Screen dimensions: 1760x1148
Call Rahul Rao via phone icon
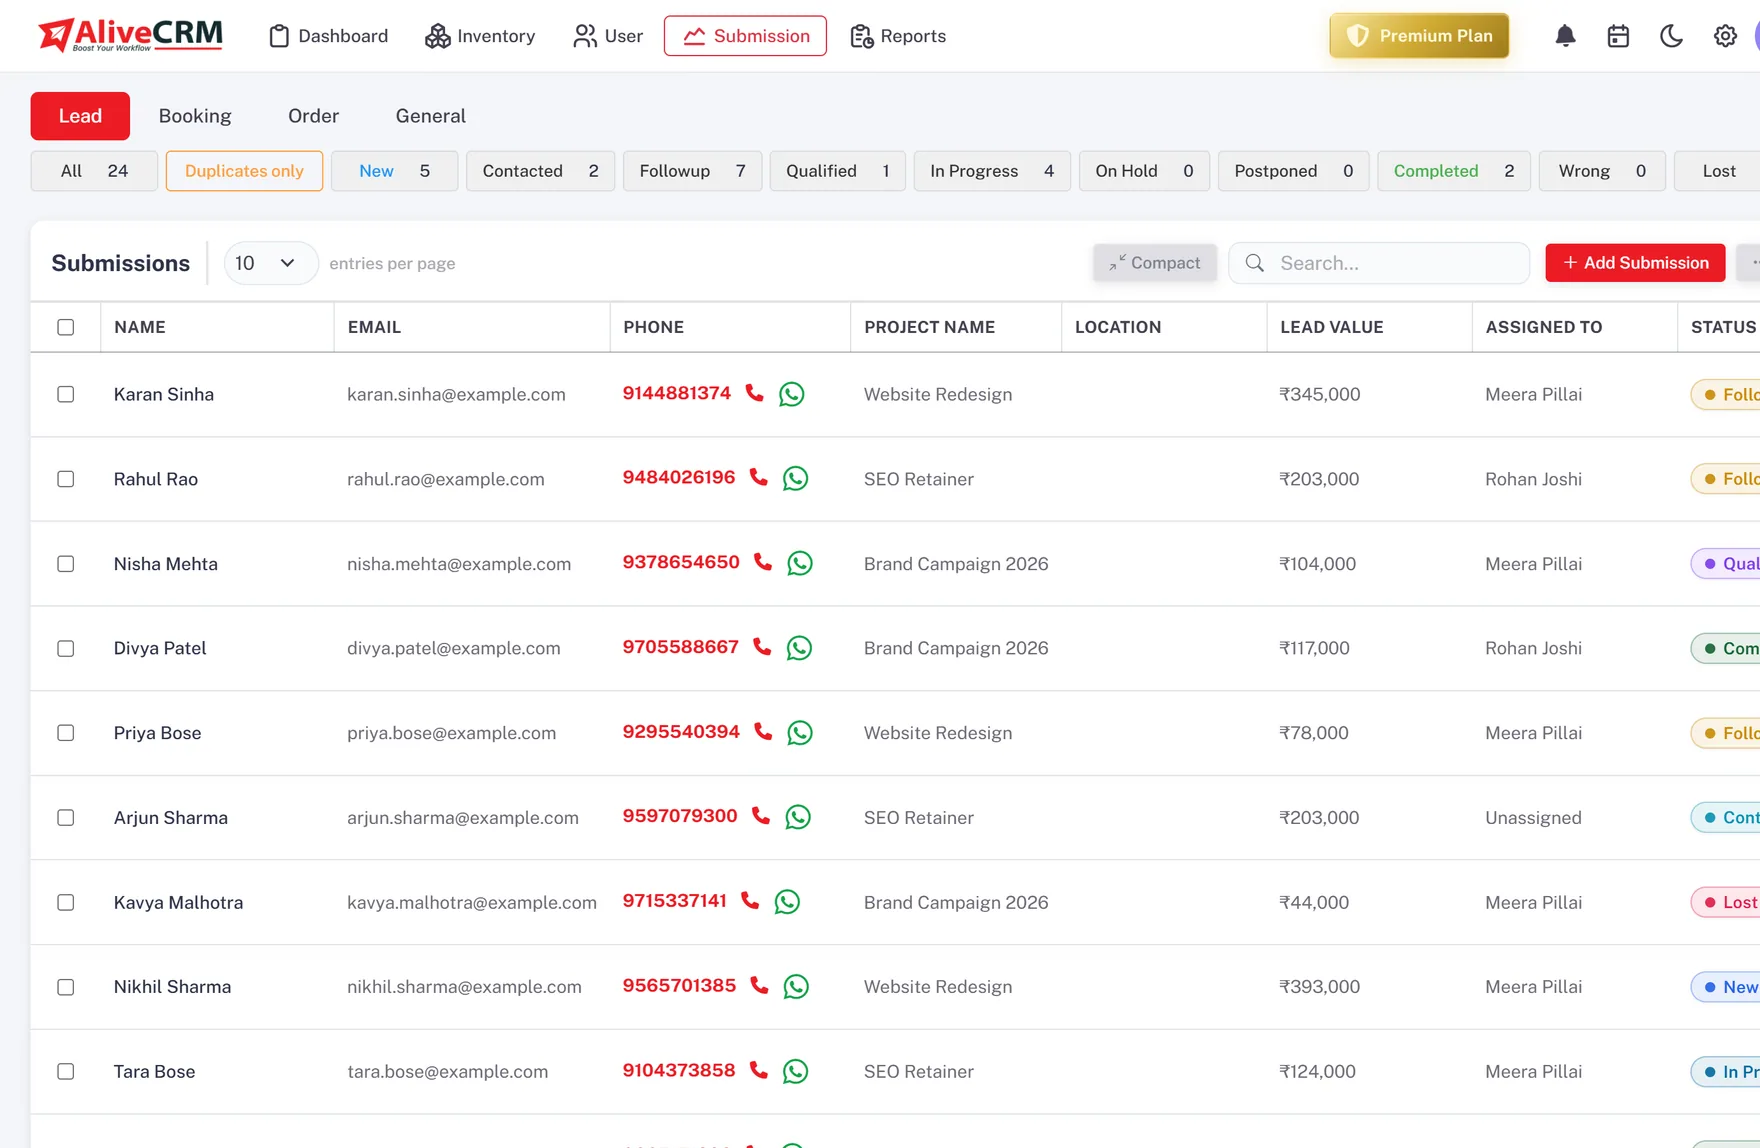pyautogui.click(x=759, y=478)
